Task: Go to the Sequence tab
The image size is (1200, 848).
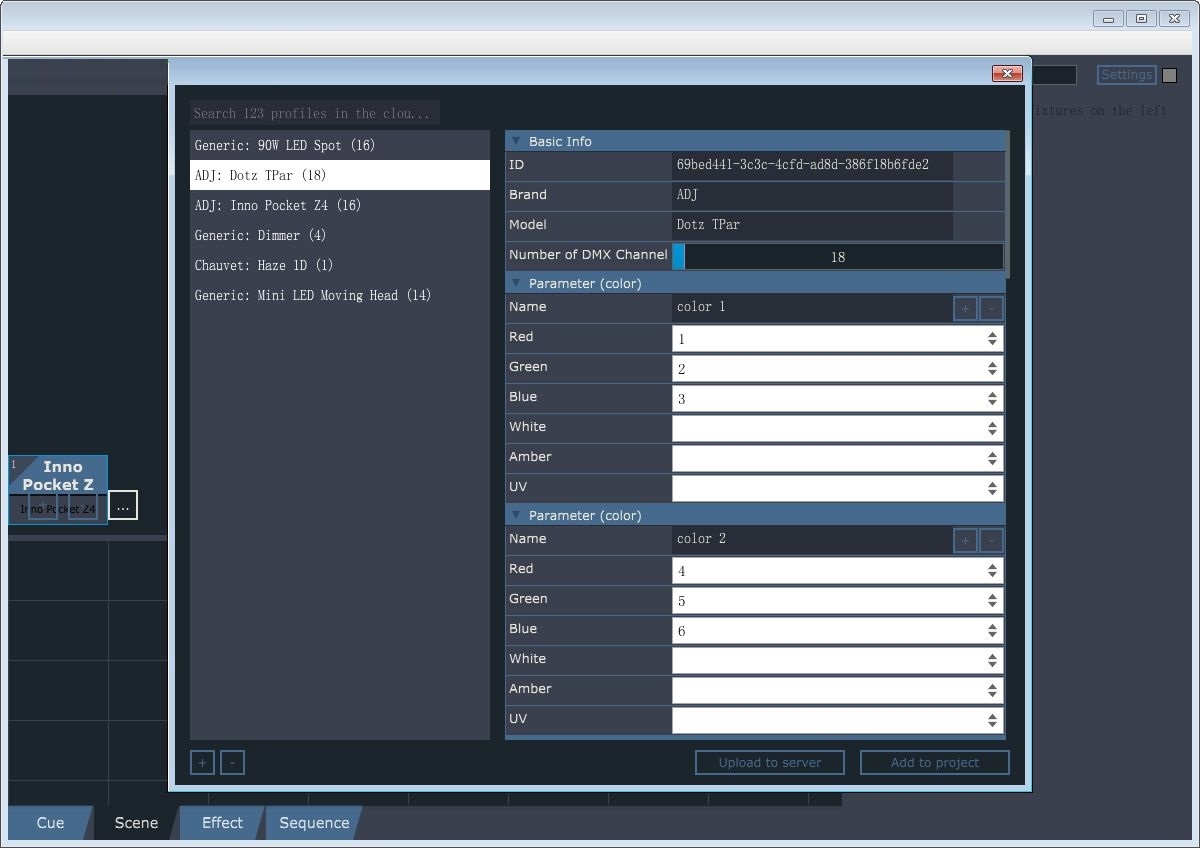Action: tap(314, 823)
